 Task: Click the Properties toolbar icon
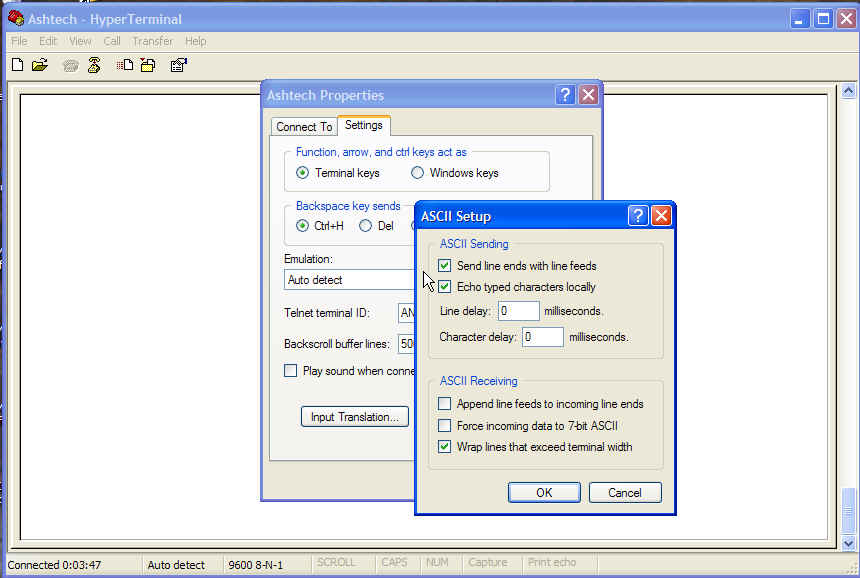[179, 66]
